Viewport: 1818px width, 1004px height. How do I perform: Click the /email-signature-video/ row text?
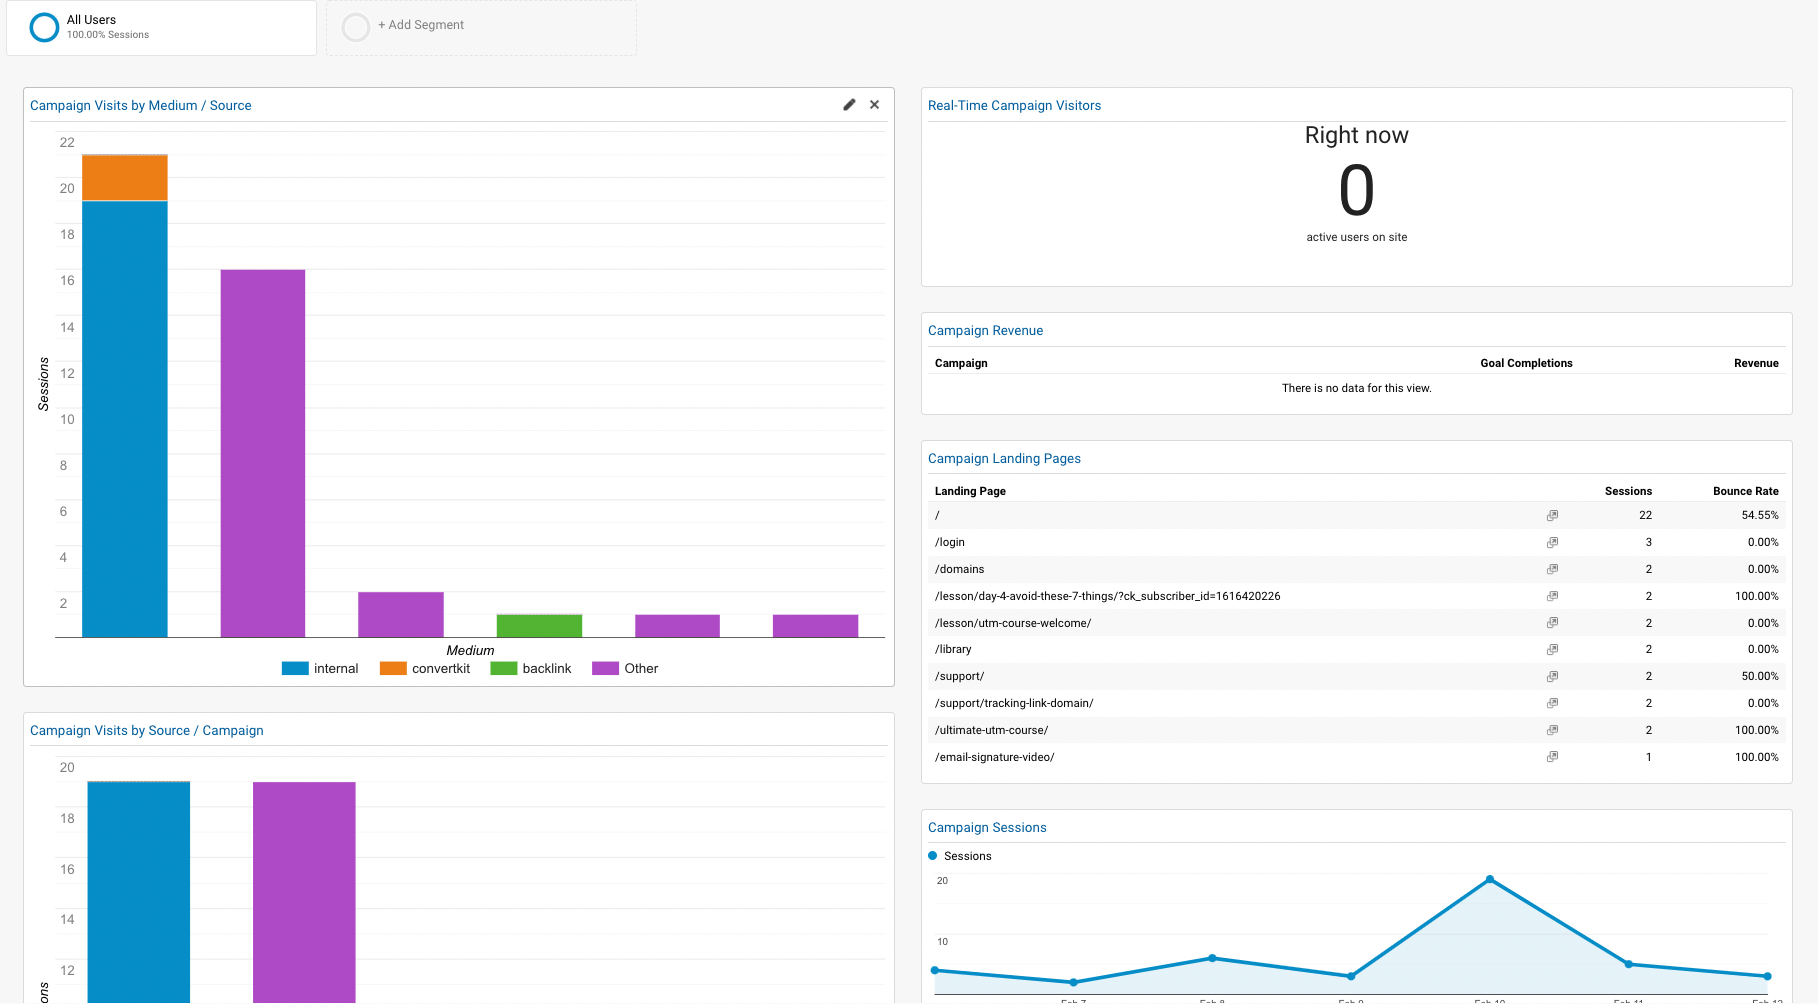(994, 758)
